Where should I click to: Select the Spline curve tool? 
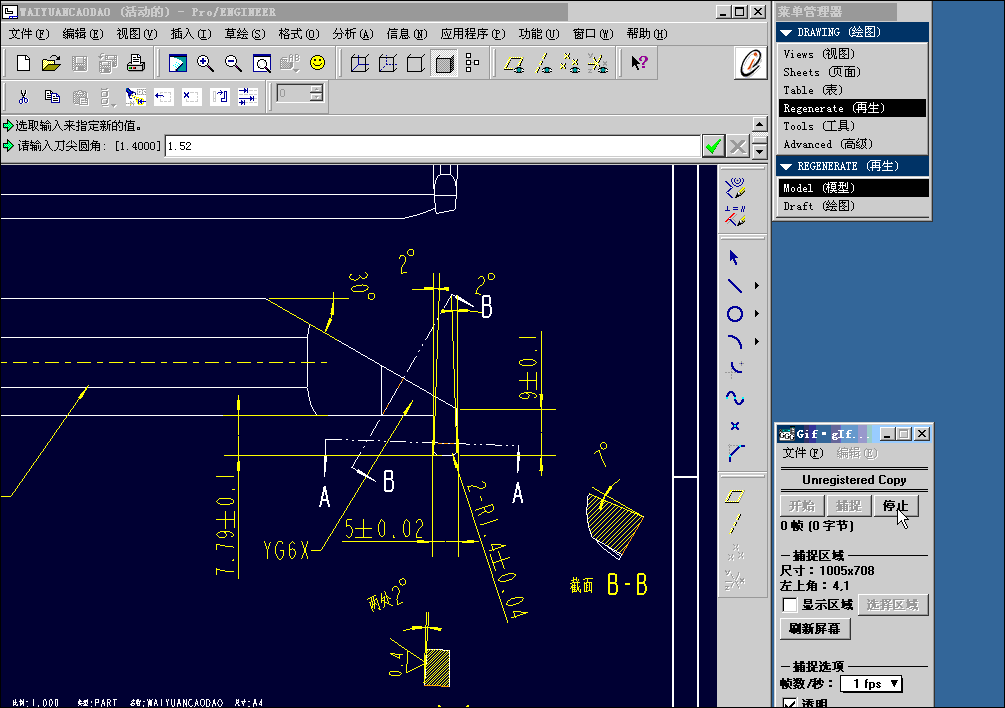click(x=735, y=398)
